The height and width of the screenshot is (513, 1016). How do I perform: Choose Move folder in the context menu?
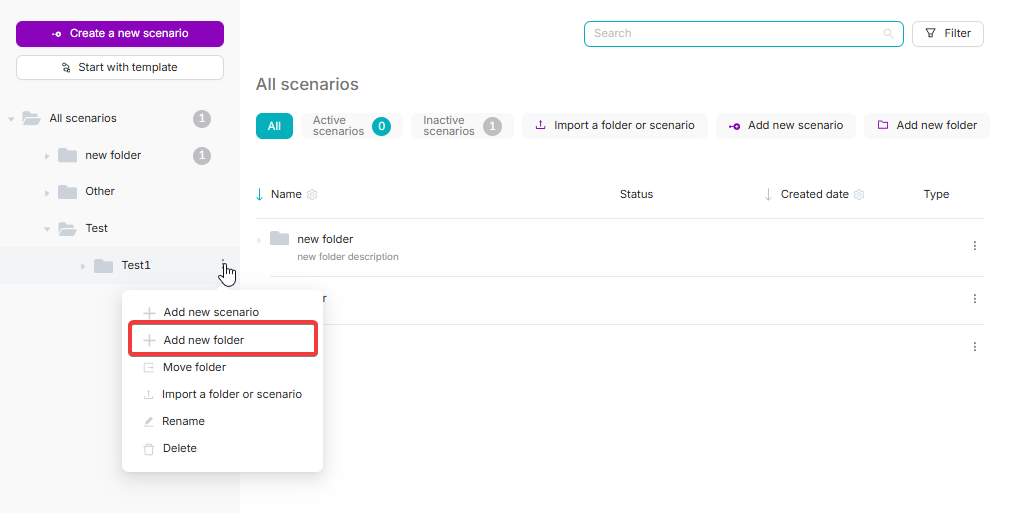point(194,367)
